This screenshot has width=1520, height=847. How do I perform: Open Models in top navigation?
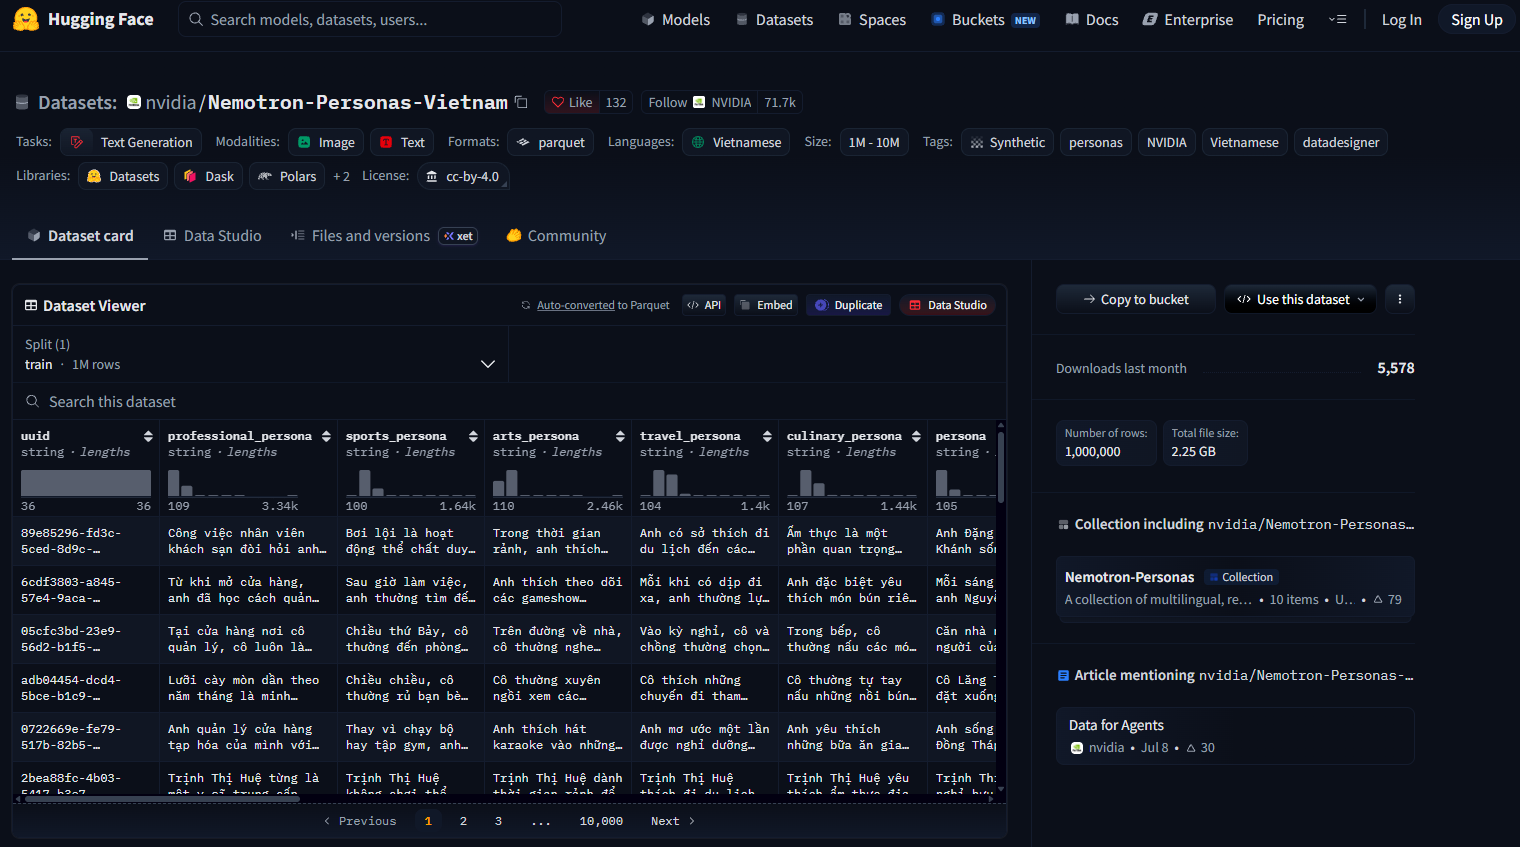(x=675, y=19)
